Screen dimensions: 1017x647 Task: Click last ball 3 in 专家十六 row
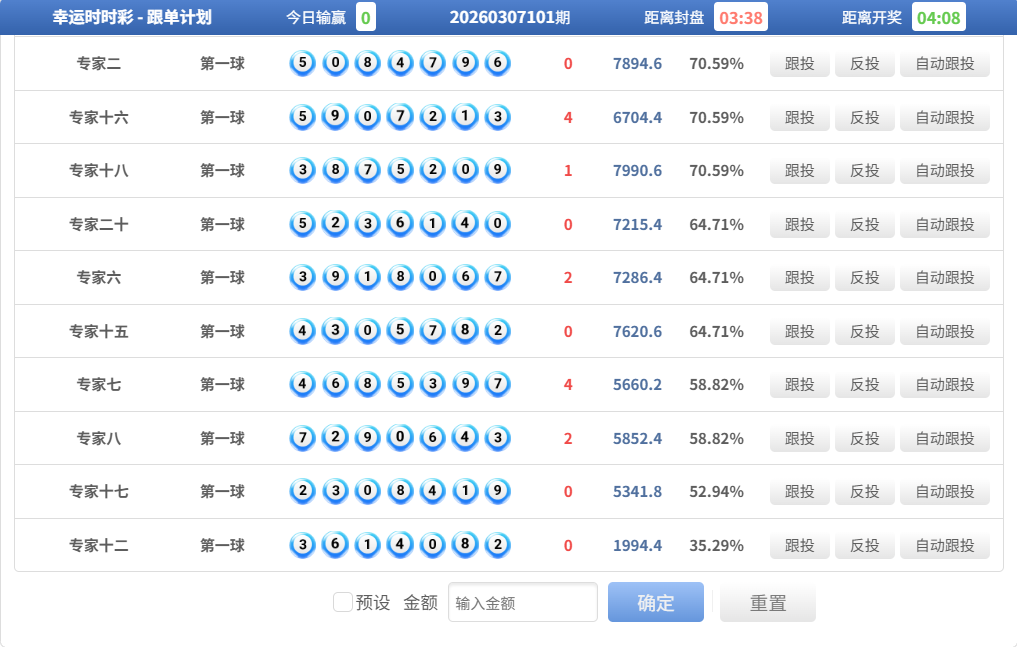(x=497, y=118)
